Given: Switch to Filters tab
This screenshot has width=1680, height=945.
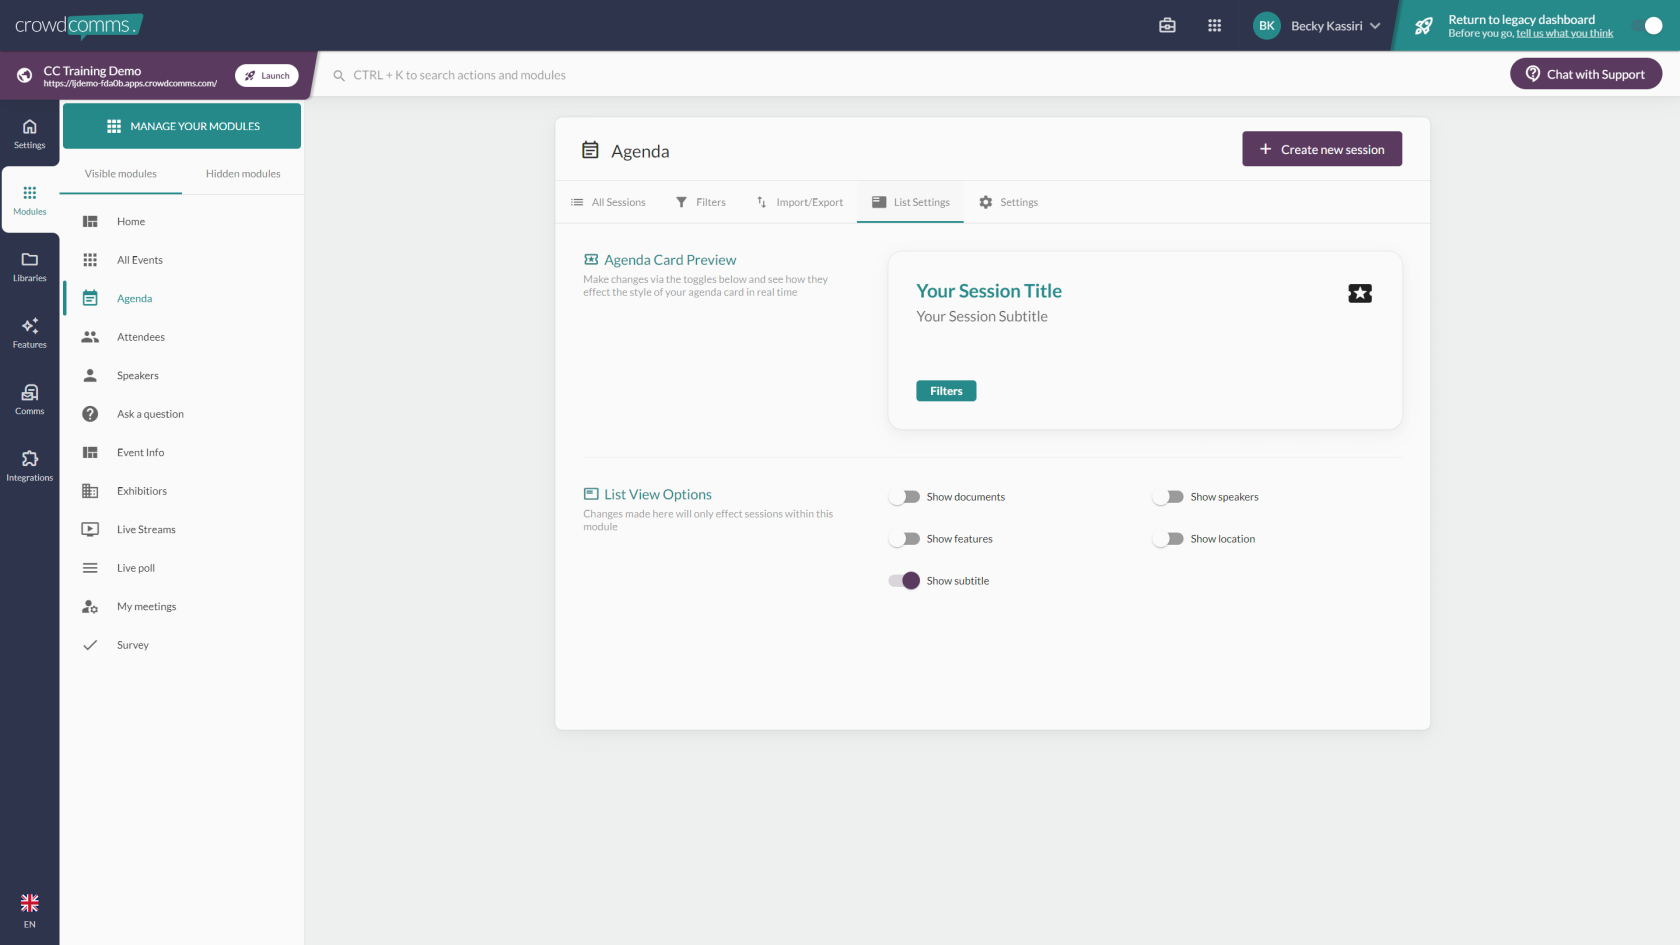Looking at the screenshot, I should coord(700,202).
